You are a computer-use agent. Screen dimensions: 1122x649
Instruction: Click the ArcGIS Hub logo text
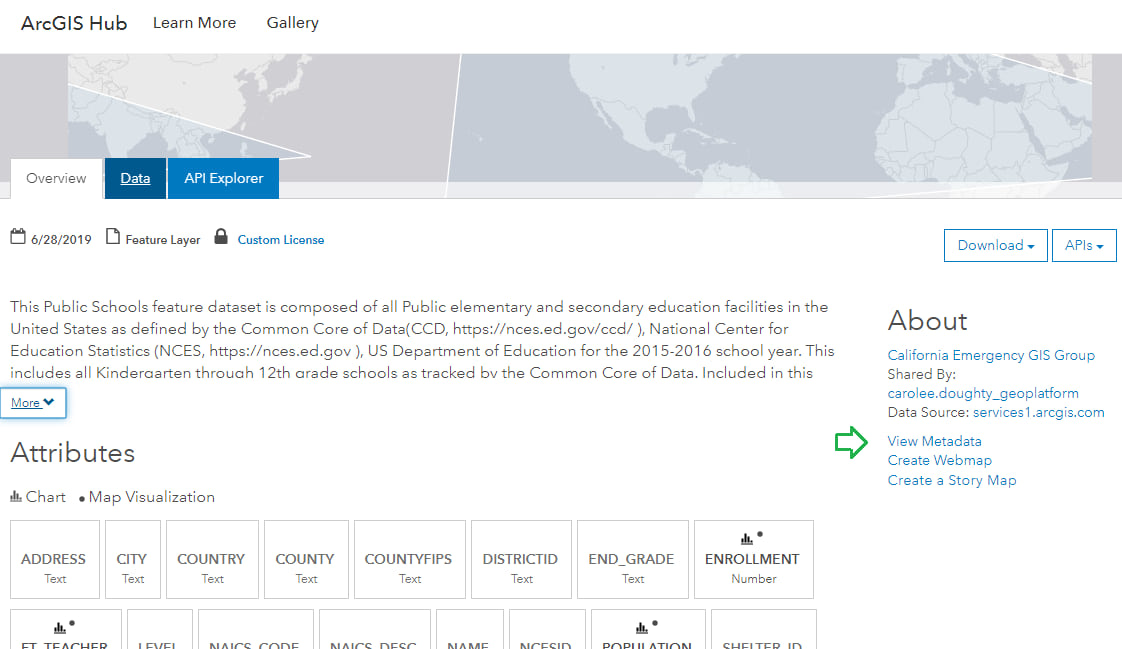point(74,23)
